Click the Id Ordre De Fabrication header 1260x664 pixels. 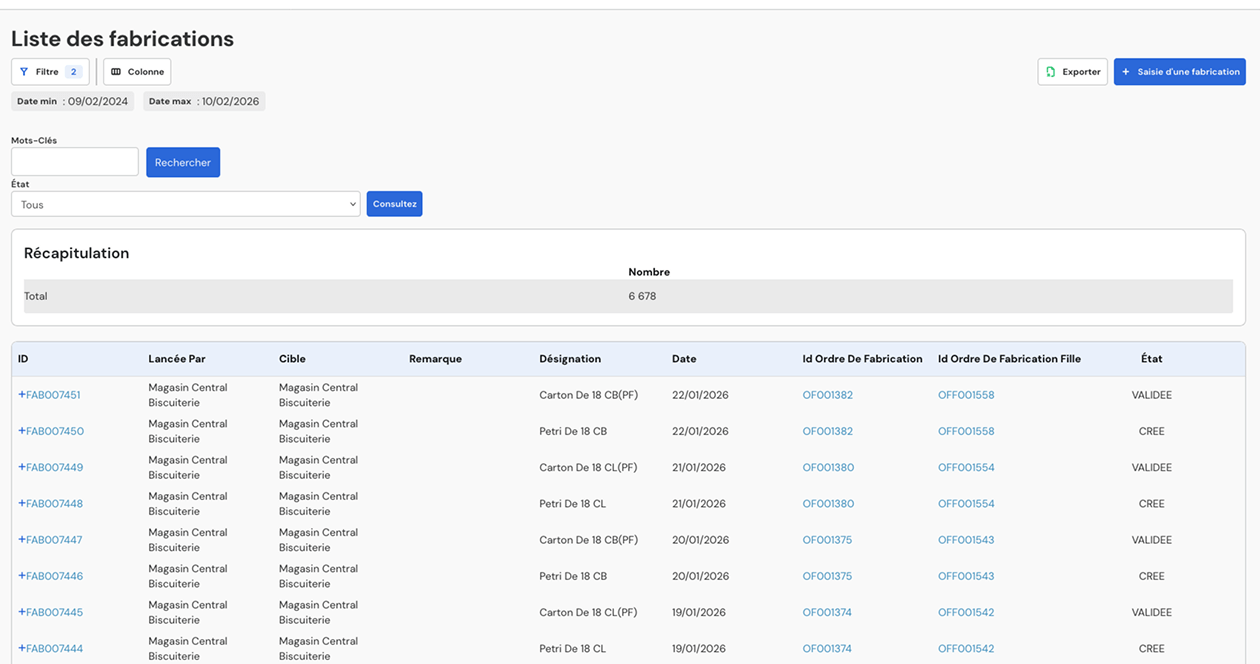click(862, 358)
